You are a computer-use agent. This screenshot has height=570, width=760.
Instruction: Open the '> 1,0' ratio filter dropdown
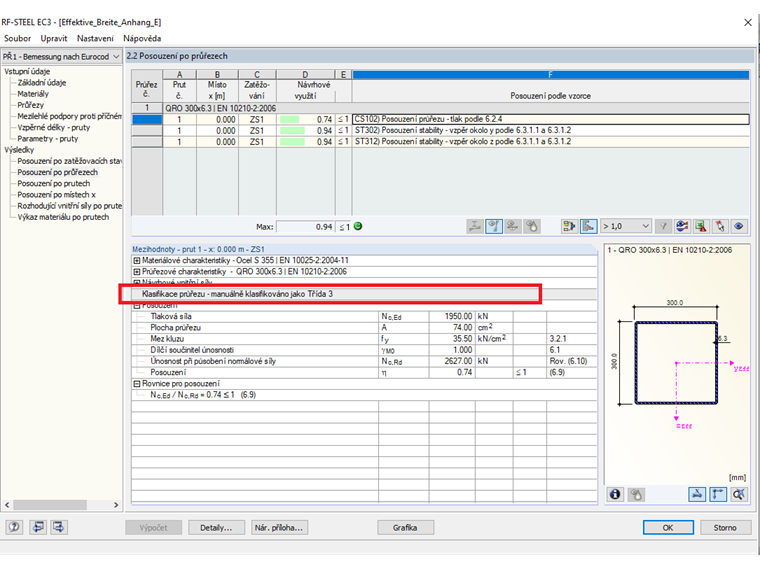coord(625,226)
